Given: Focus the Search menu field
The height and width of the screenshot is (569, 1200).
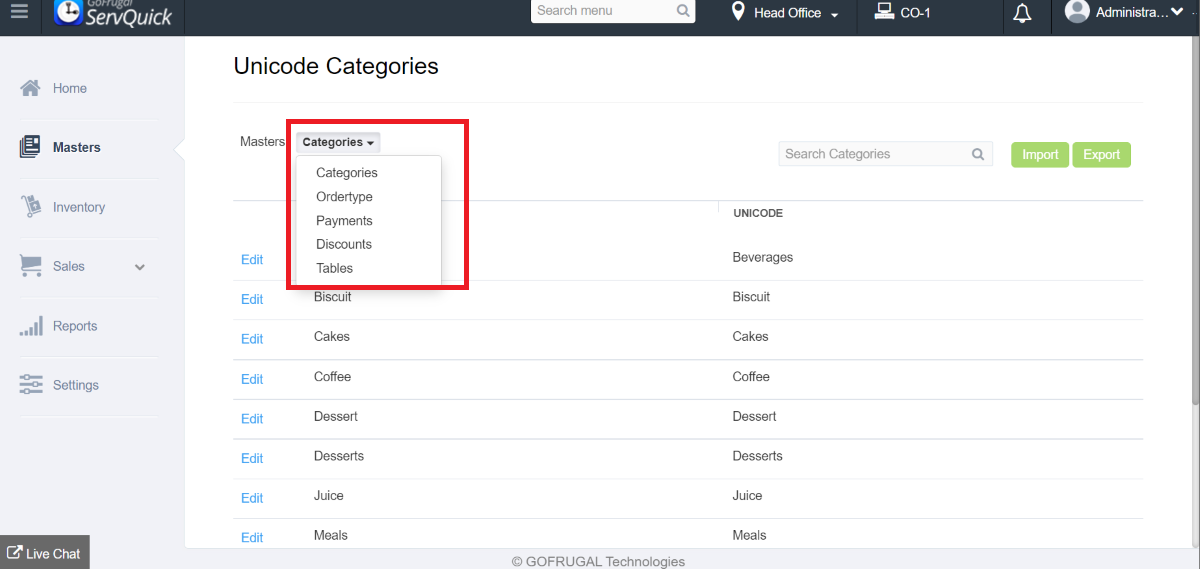Looking at the screenshot, I should point(603,11).
